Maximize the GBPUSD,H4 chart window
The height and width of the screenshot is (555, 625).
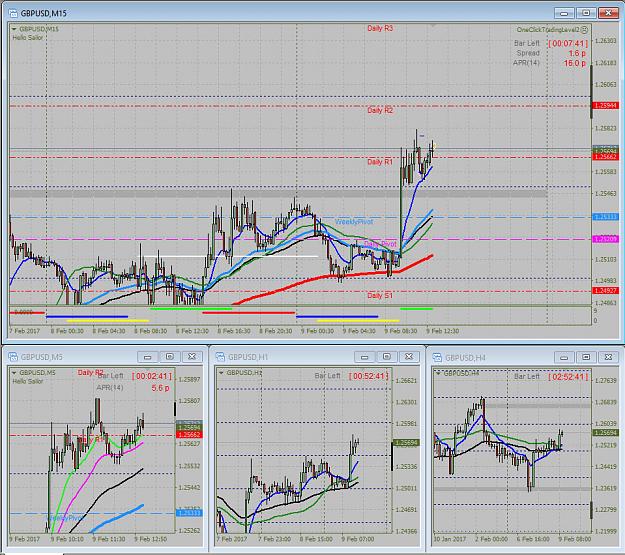point(586,357)
